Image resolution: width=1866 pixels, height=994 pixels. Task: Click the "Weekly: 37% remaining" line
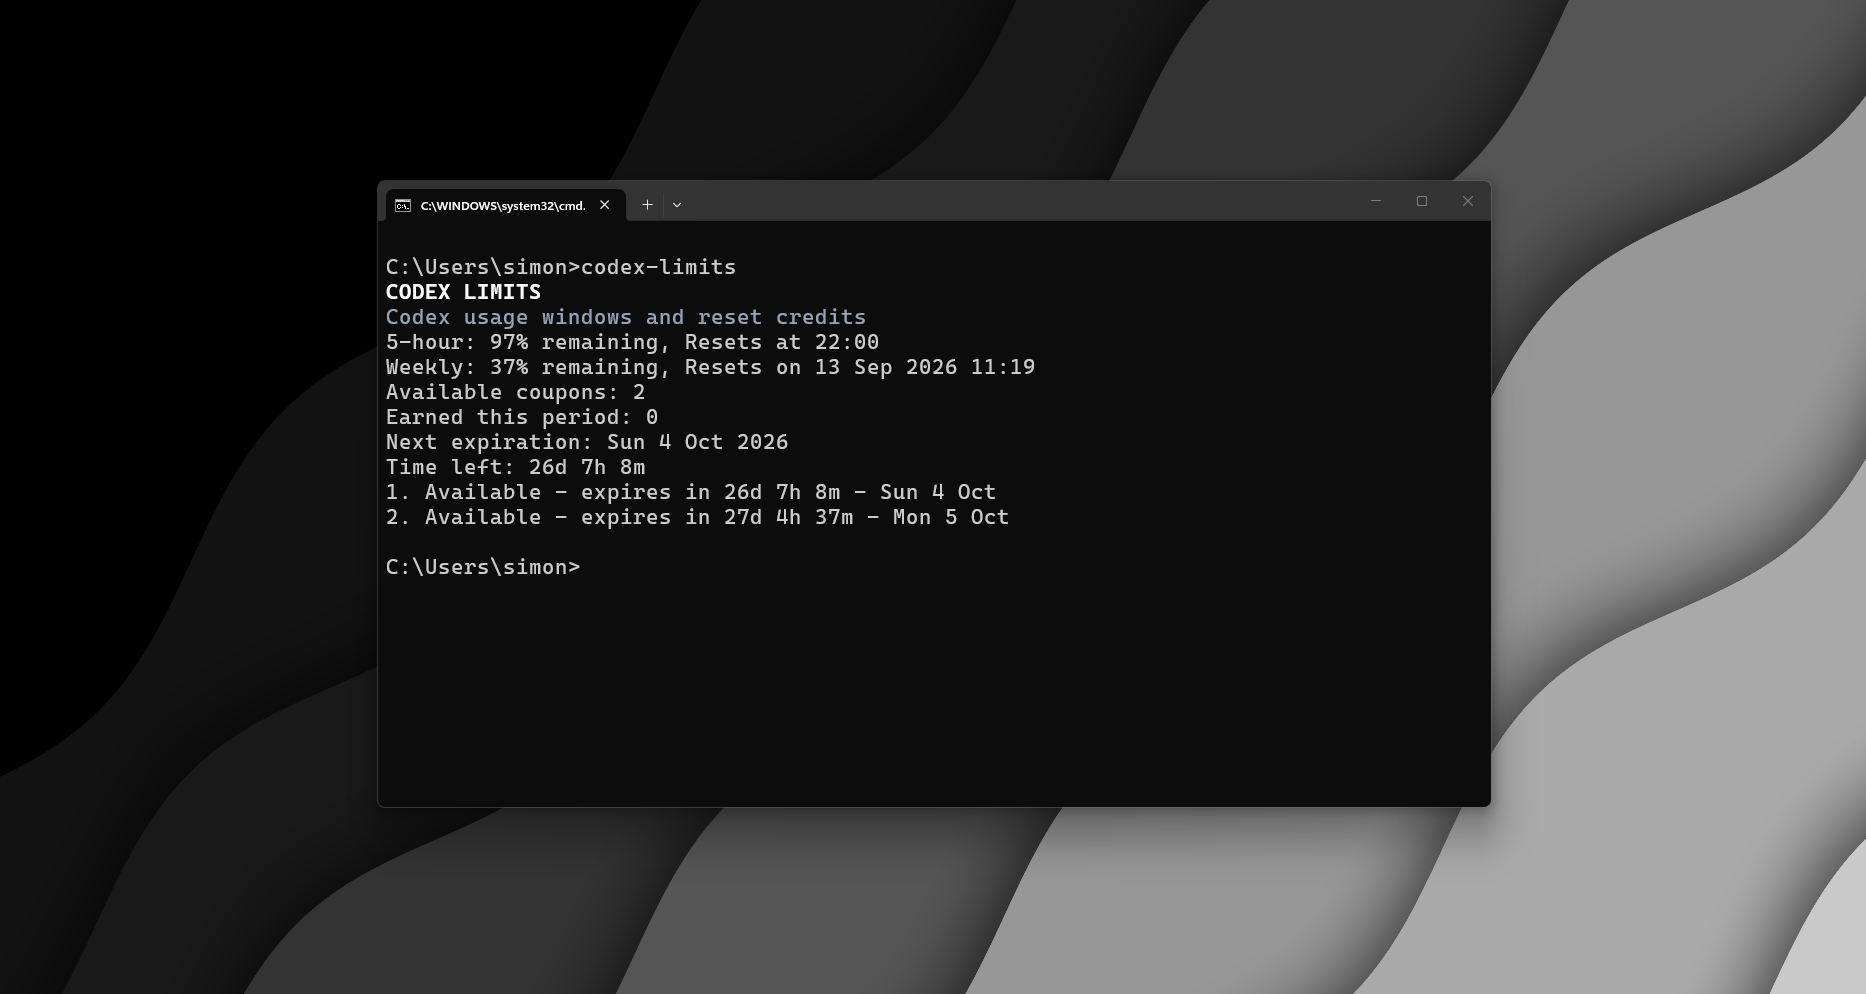pos(710,367)
